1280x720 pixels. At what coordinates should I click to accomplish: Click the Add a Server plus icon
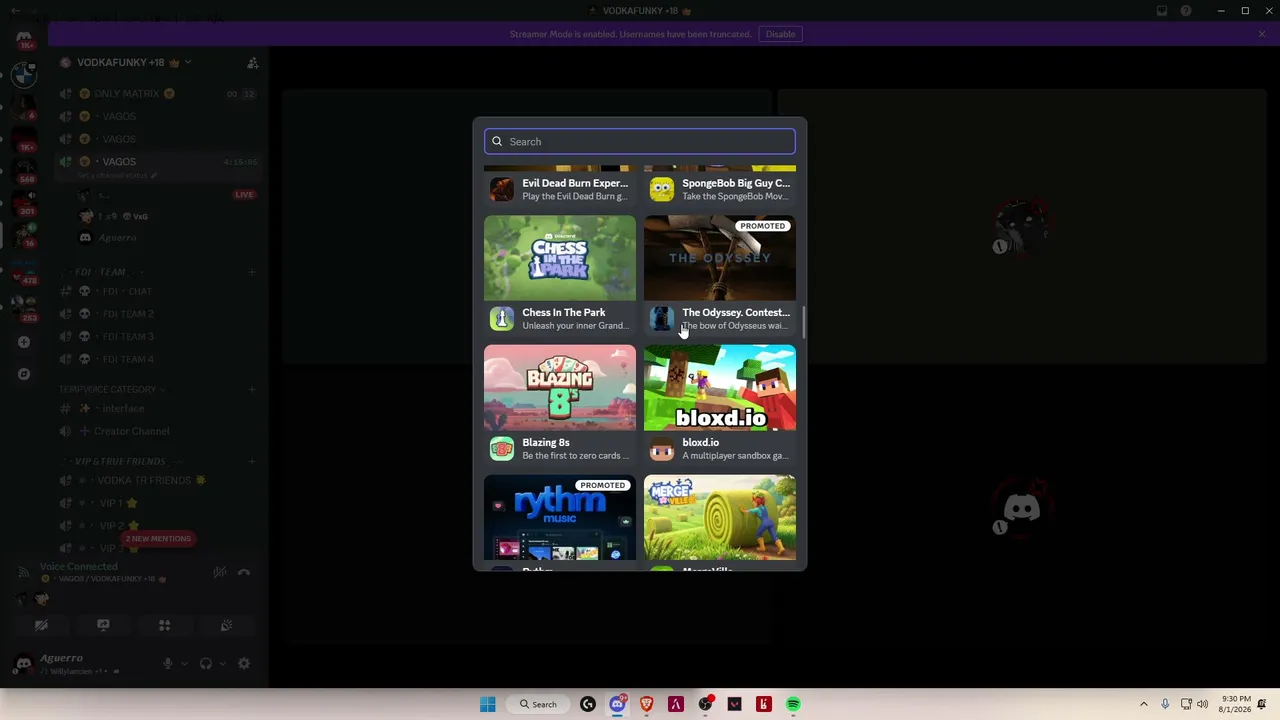coord(24,342)
